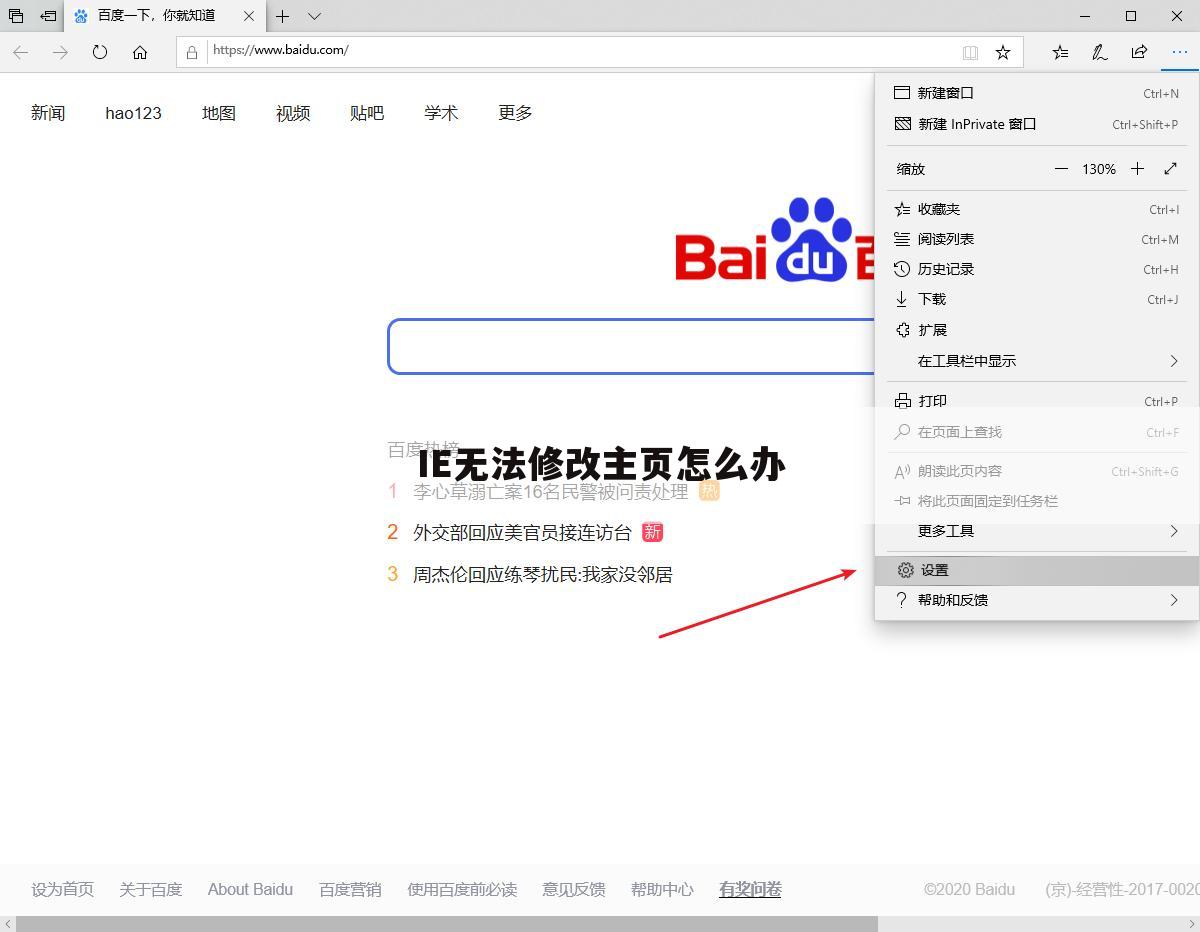Choose 在页面上查找 in the menu
Screen dimensions: 1200x932
pos(1037,432)
